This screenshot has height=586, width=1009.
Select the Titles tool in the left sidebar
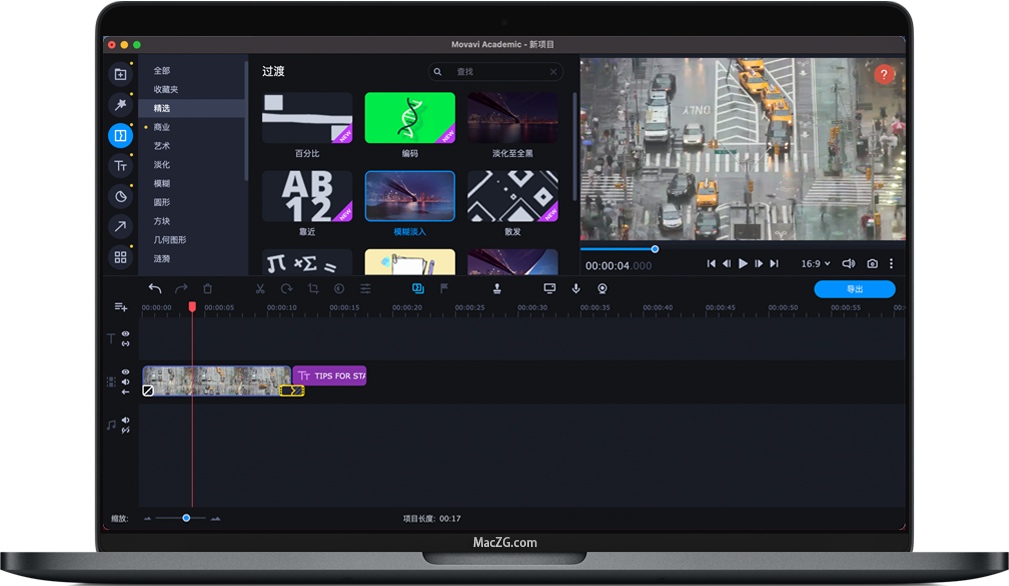pyautogui.click(x=120, y=165)
